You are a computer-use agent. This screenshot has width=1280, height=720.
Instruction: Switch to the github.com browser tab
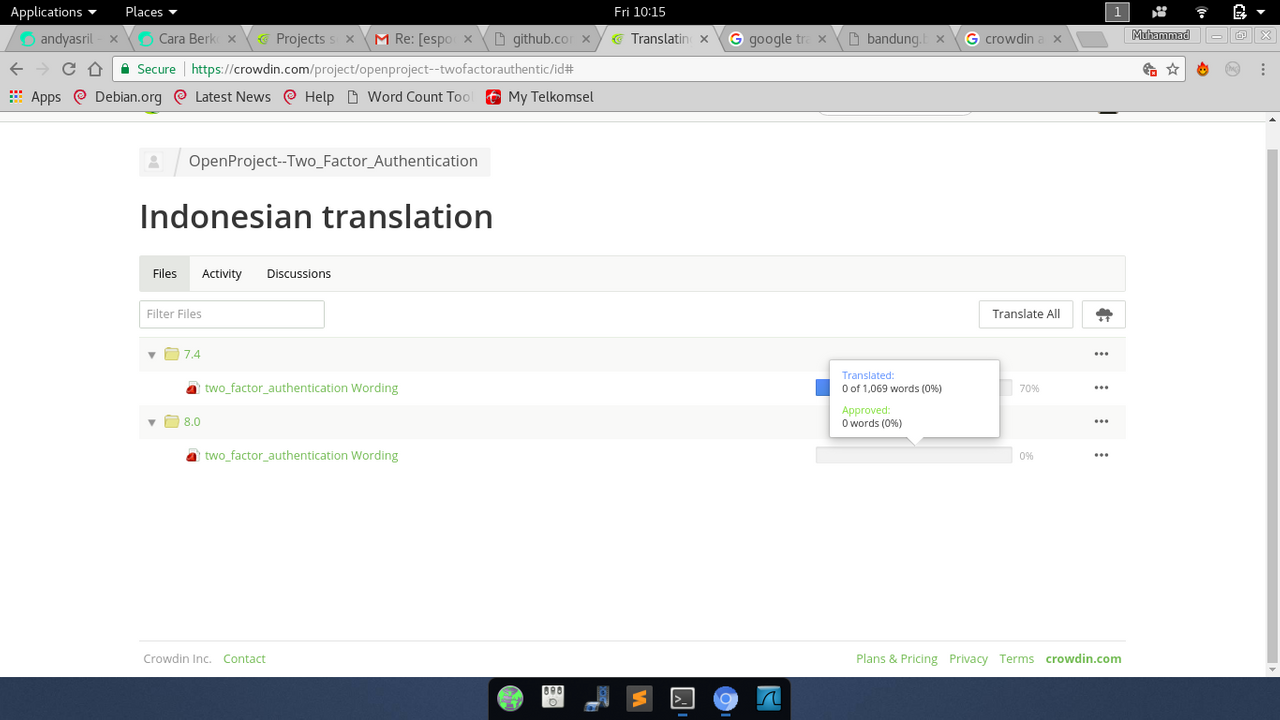tap(542, 39)
